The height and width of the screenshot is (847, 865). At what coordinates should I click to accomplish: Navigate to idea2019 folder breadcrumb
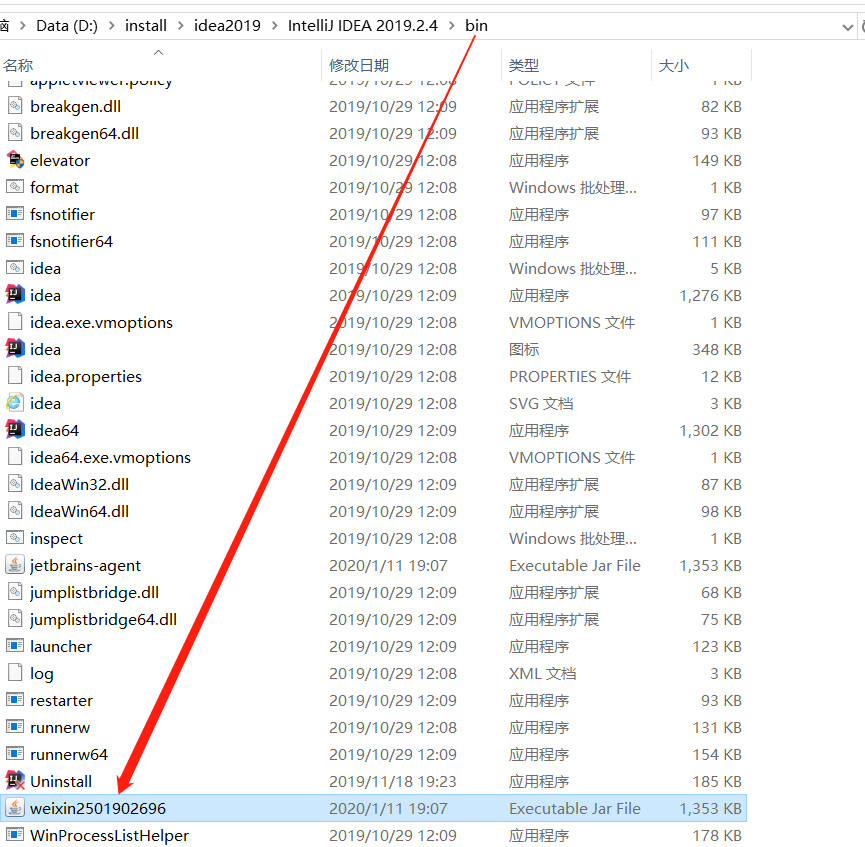[227, 26]
